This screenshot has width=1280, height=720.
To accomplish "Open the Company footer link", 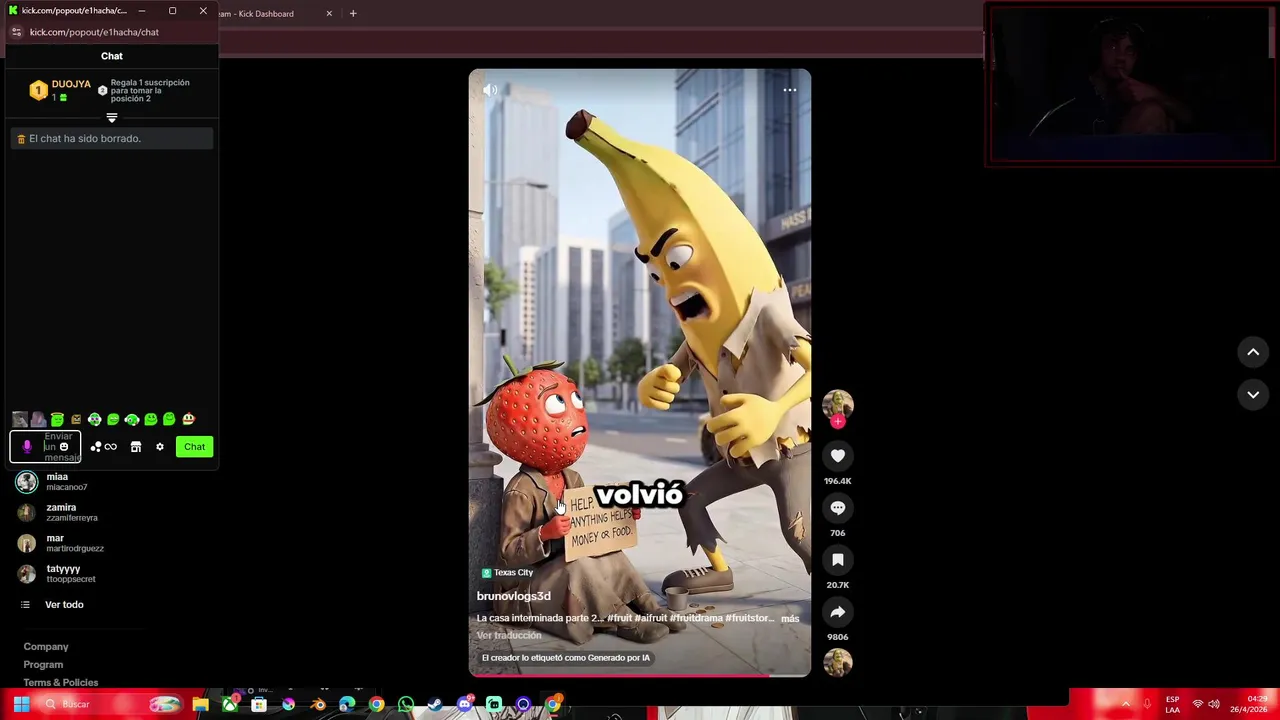I will tap(46, 647).
